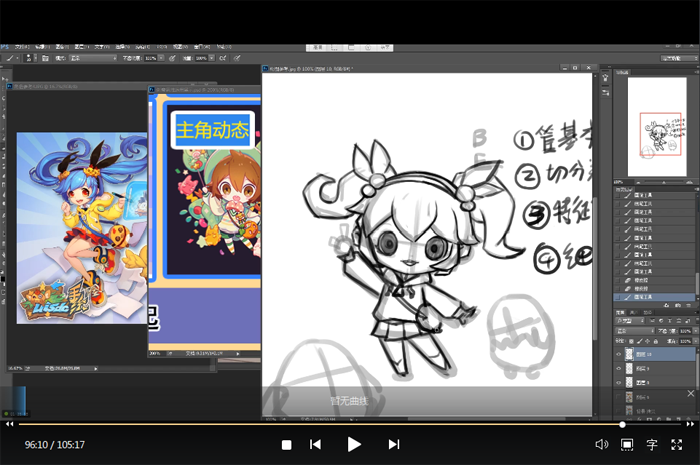The height and width of the screenshot is (465, 700).
Task: Mute the video with speaker icon
Action: coord(601,444)
